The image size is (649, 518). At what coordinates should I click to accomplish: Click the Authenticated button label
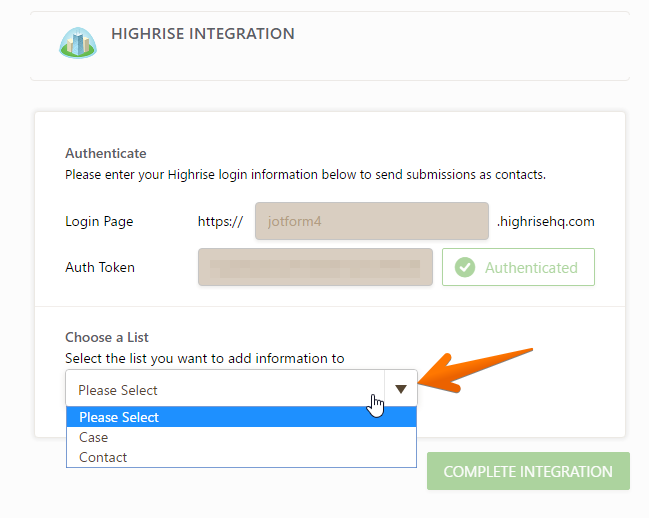531,268
